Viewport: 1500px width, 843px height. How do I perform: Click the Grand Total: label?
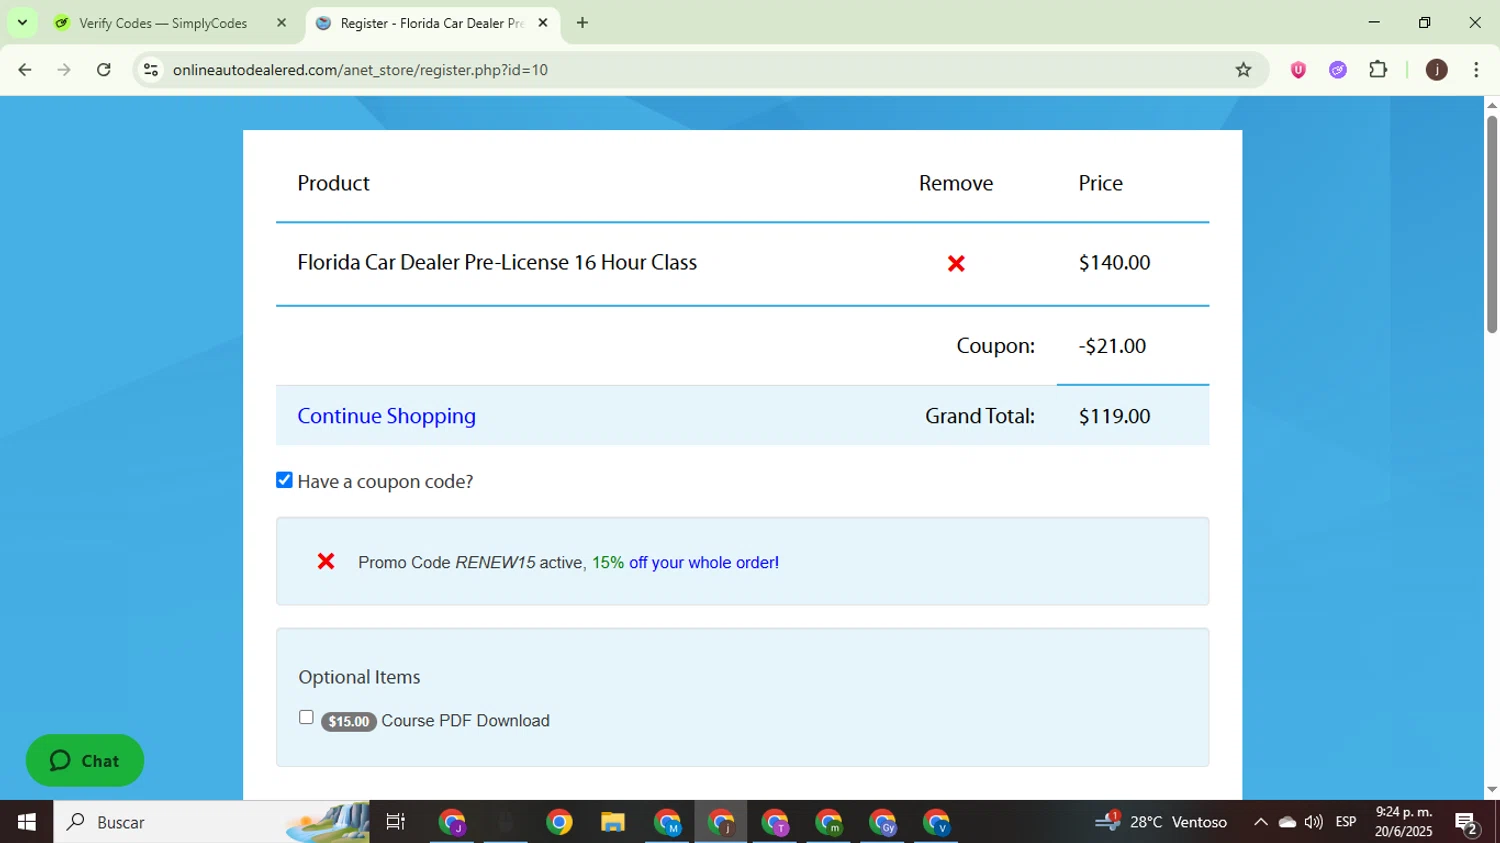click(980, 416)
